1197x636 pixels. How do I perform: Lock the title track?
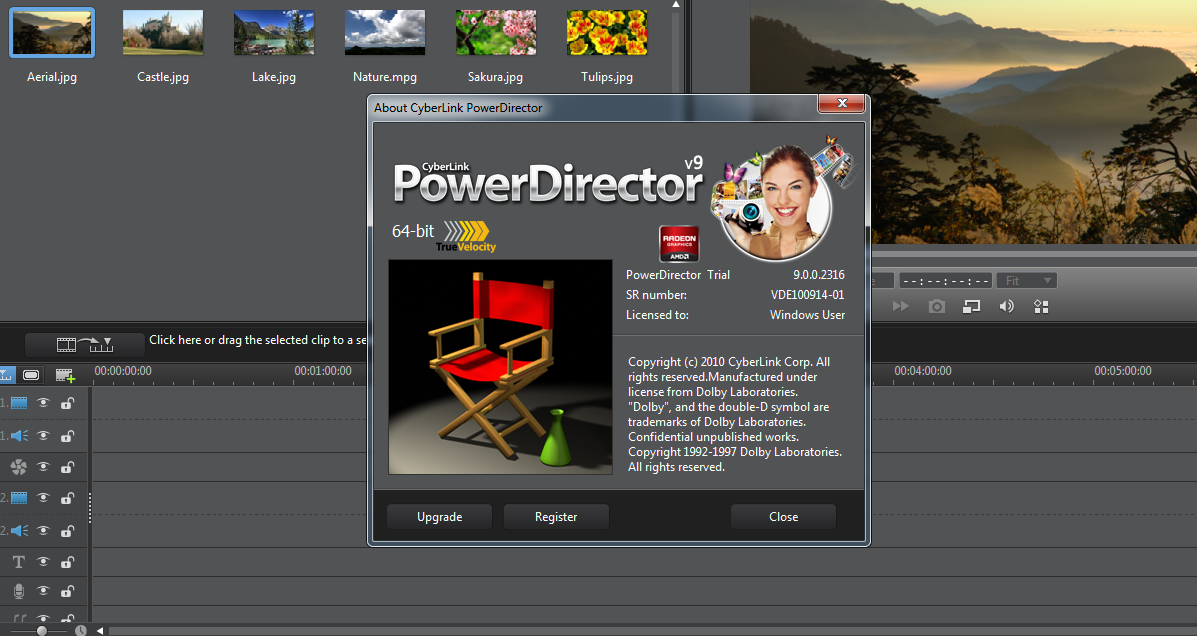pos(67,562)
